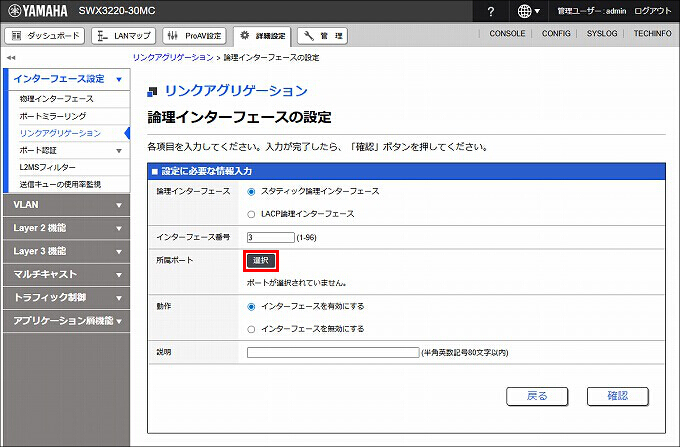The width and height of the screenshot is (680, 447).
Task: Open the CONSOLE link
Action: [507, 33]
